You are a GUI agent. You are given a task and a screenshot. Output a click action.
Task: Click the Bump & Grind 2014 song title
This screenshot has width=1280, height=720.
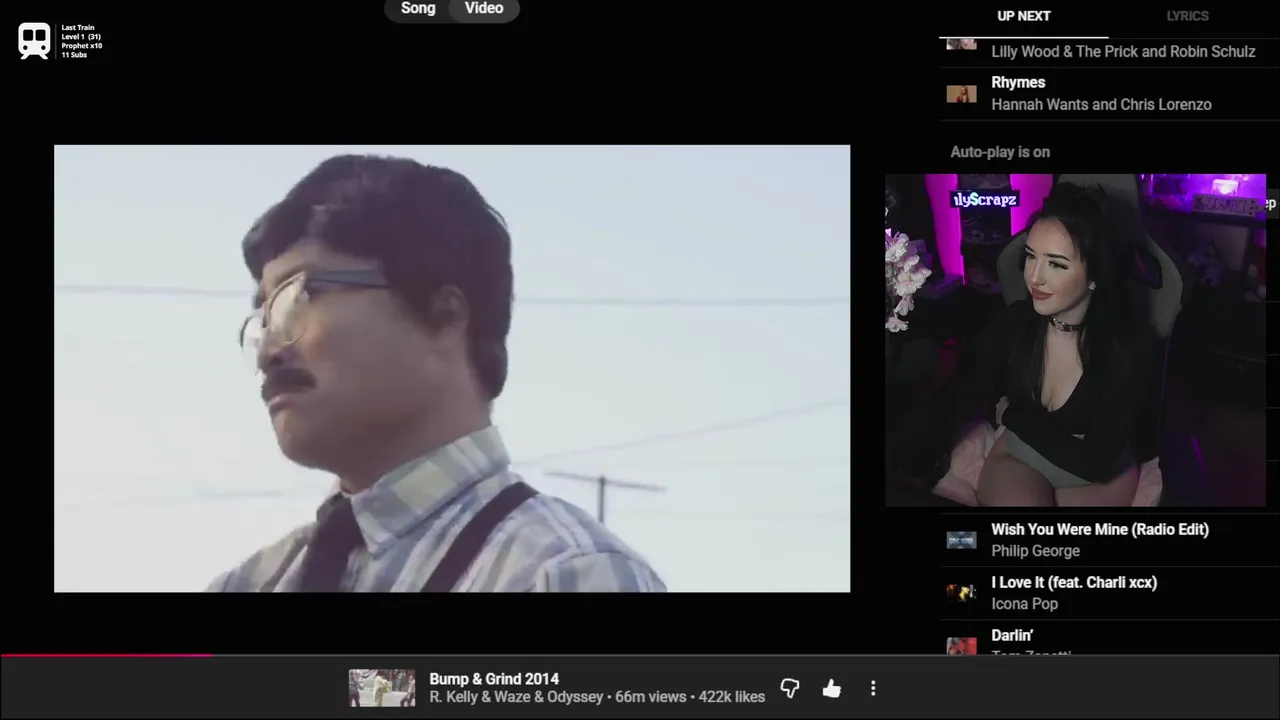coord(494,679)
